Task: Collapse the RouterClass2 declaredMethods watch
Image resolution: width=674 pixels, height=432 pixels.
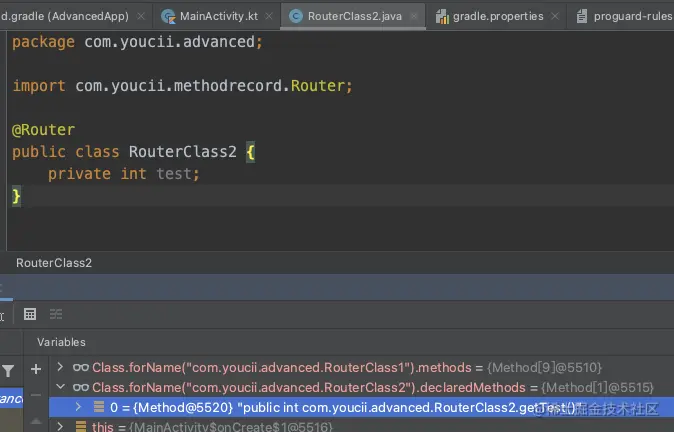Action: coord(60,387)
